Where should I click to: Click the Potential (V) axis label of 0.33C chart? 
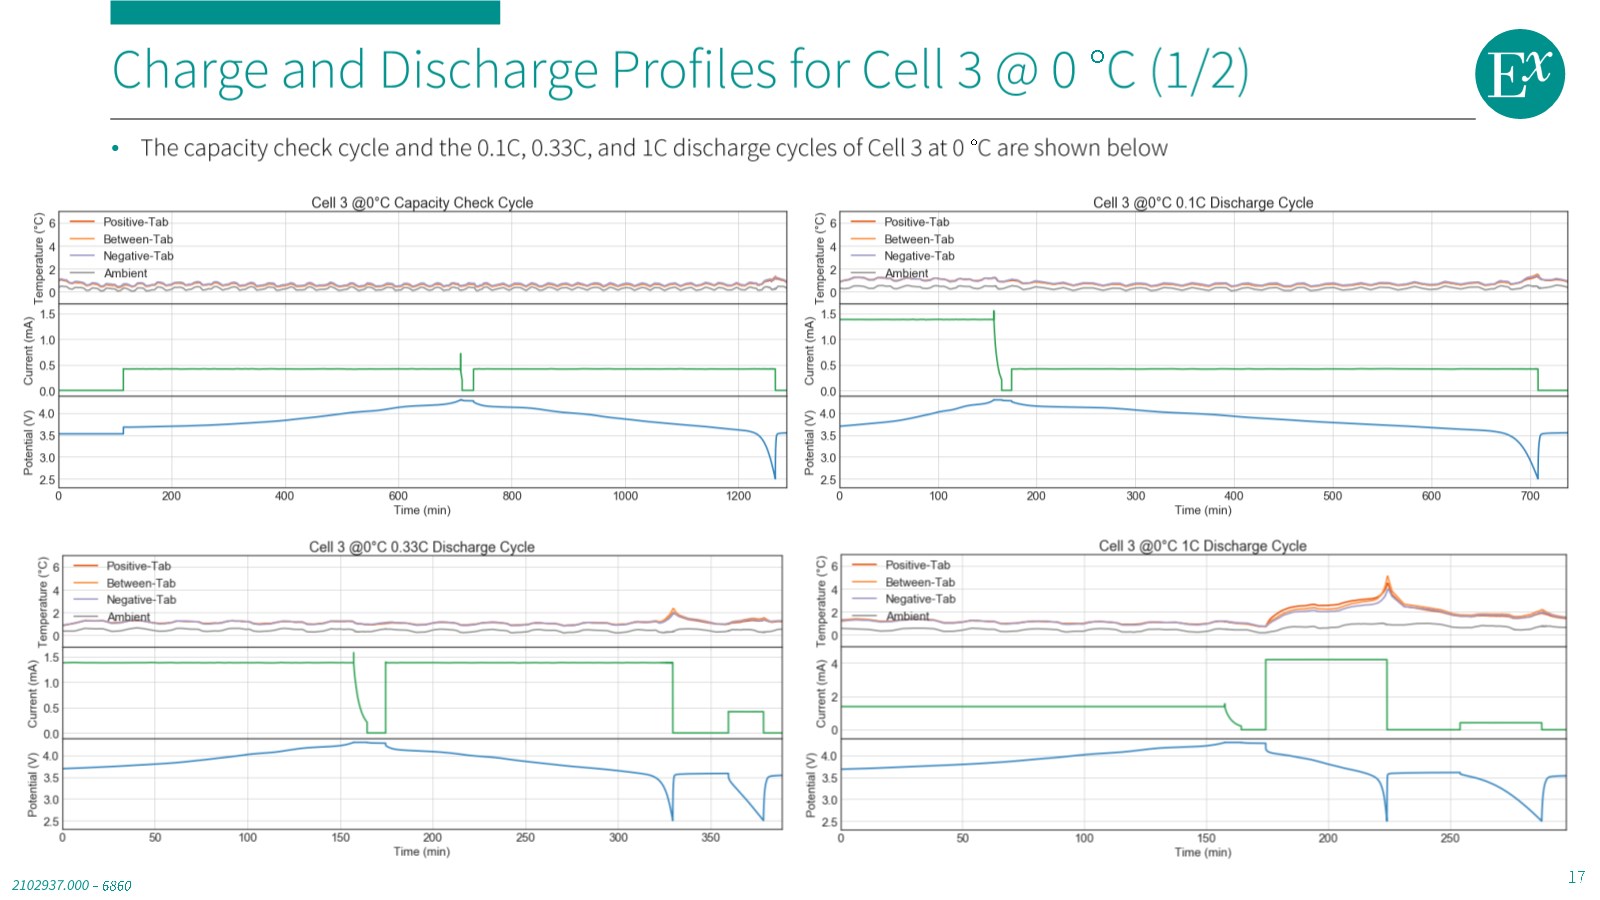coord(32,785)
